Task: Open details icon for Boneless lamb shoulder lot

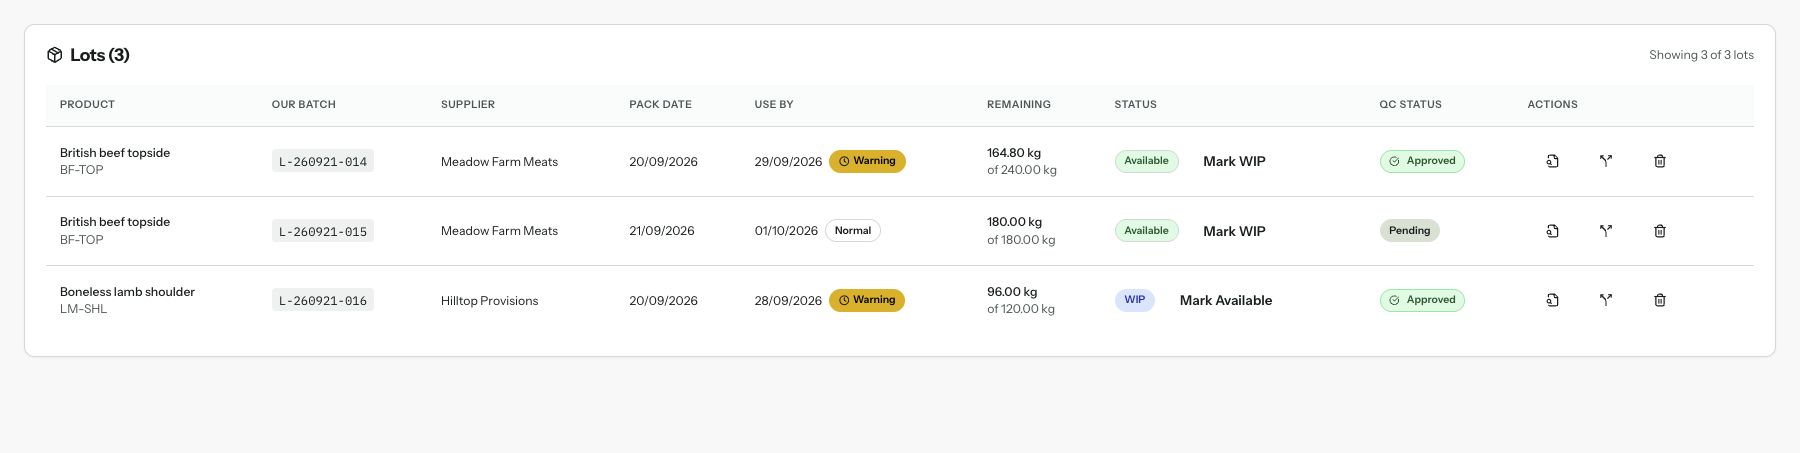Action: pos(1552,300)
